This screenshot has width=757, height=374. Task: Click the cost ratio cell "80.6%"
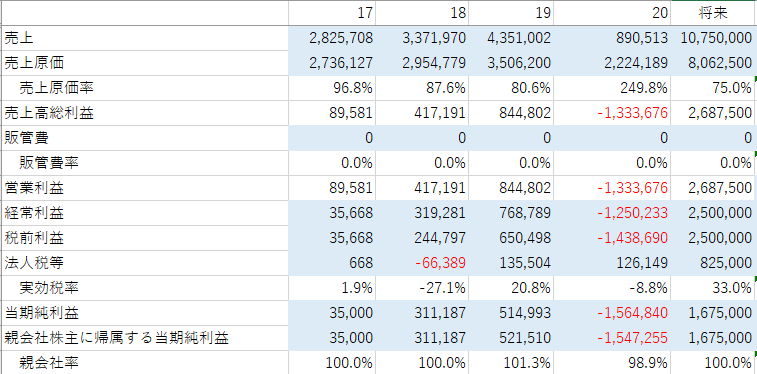pyautogui.click(x=510, y=88)
